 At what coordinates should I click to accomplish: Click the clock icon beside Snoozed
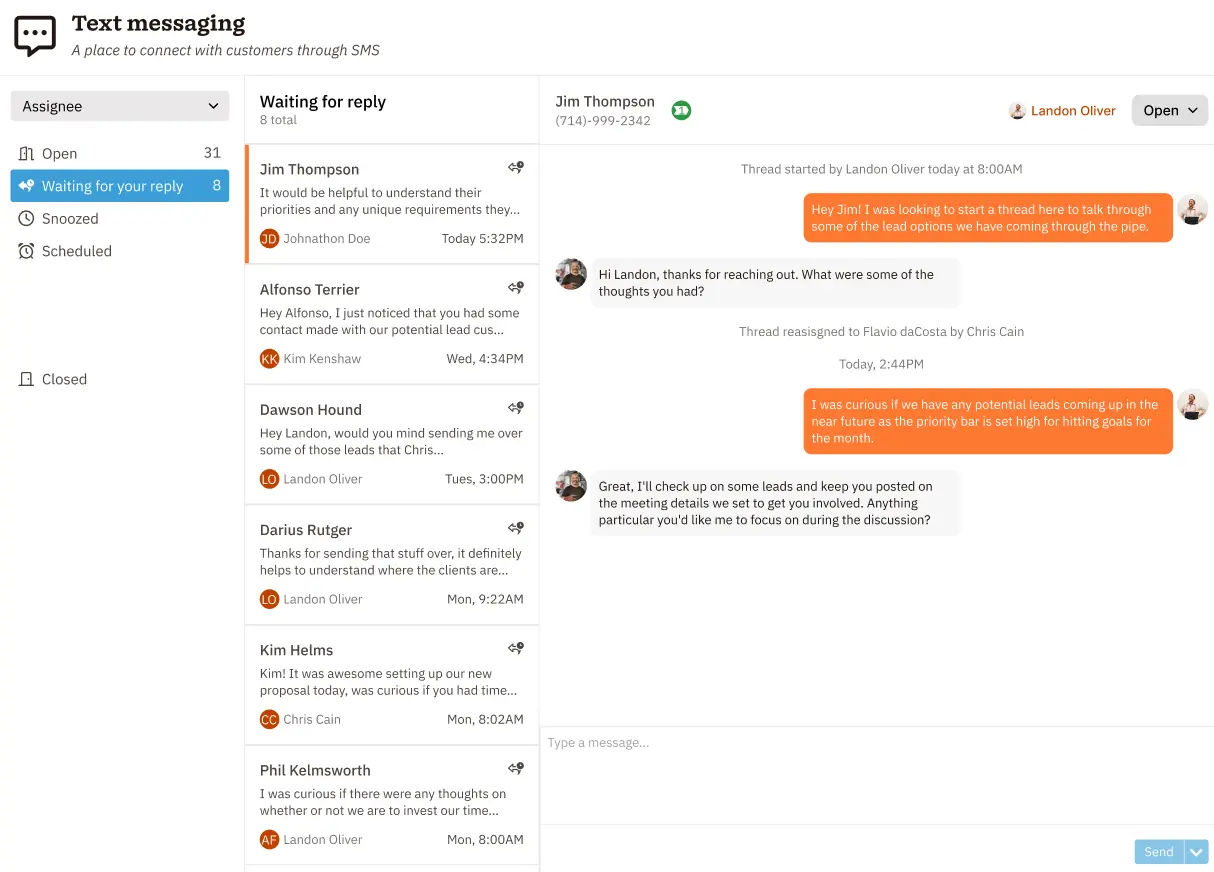(x=27, y=218)
